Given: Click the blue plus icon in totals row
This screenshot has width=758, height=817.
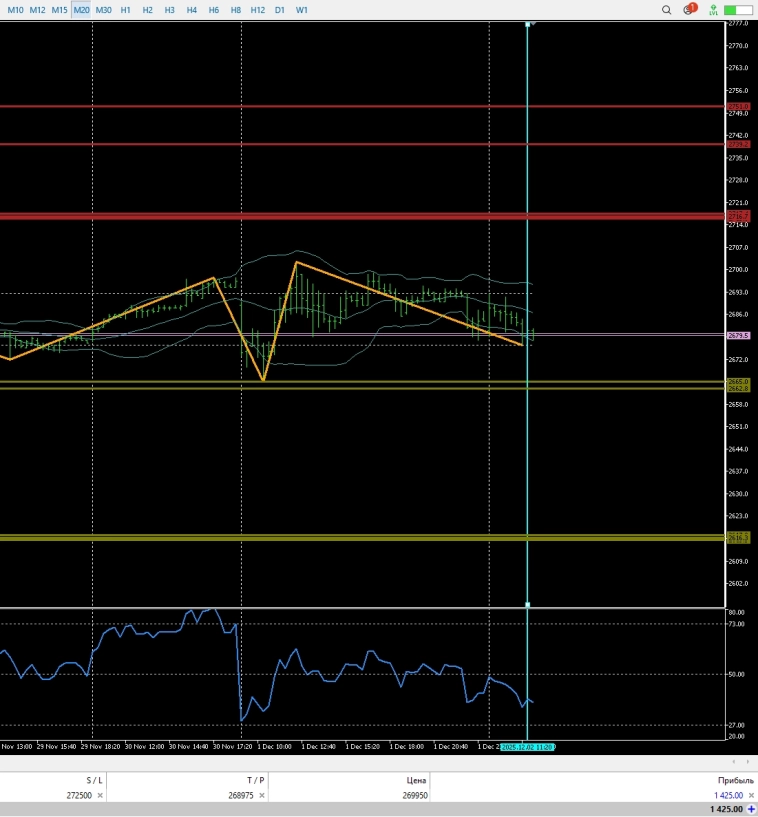Looking at the screenshot, I should click(751, 809).
